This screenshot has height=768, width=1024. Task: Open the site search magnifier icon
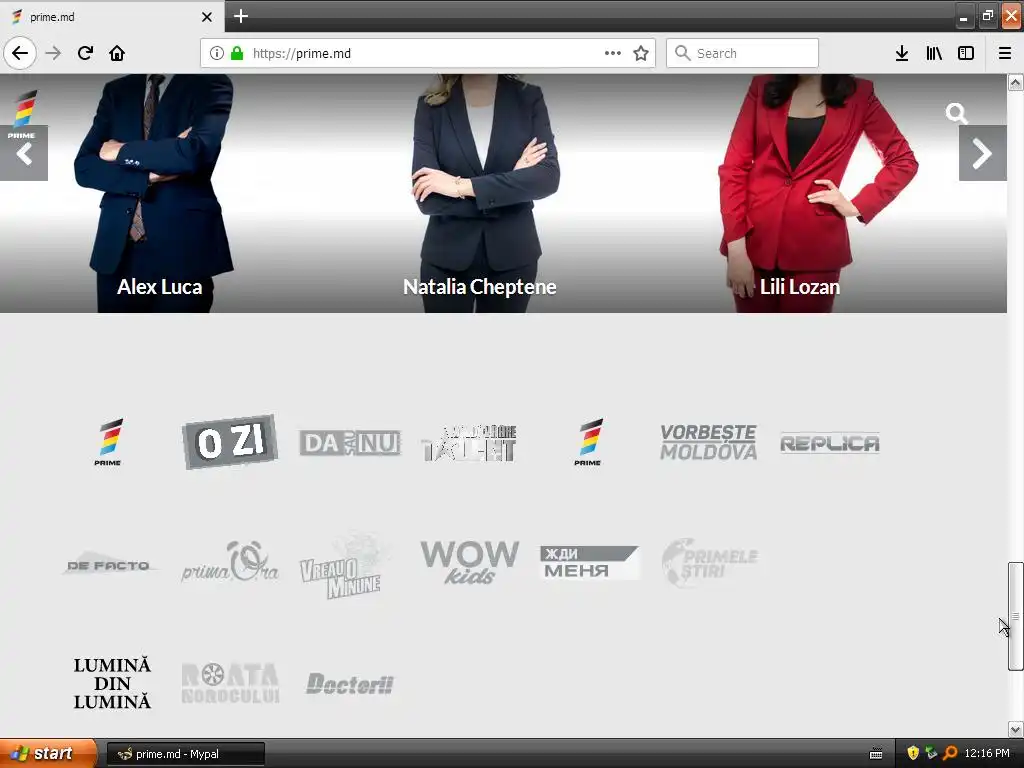956,113
